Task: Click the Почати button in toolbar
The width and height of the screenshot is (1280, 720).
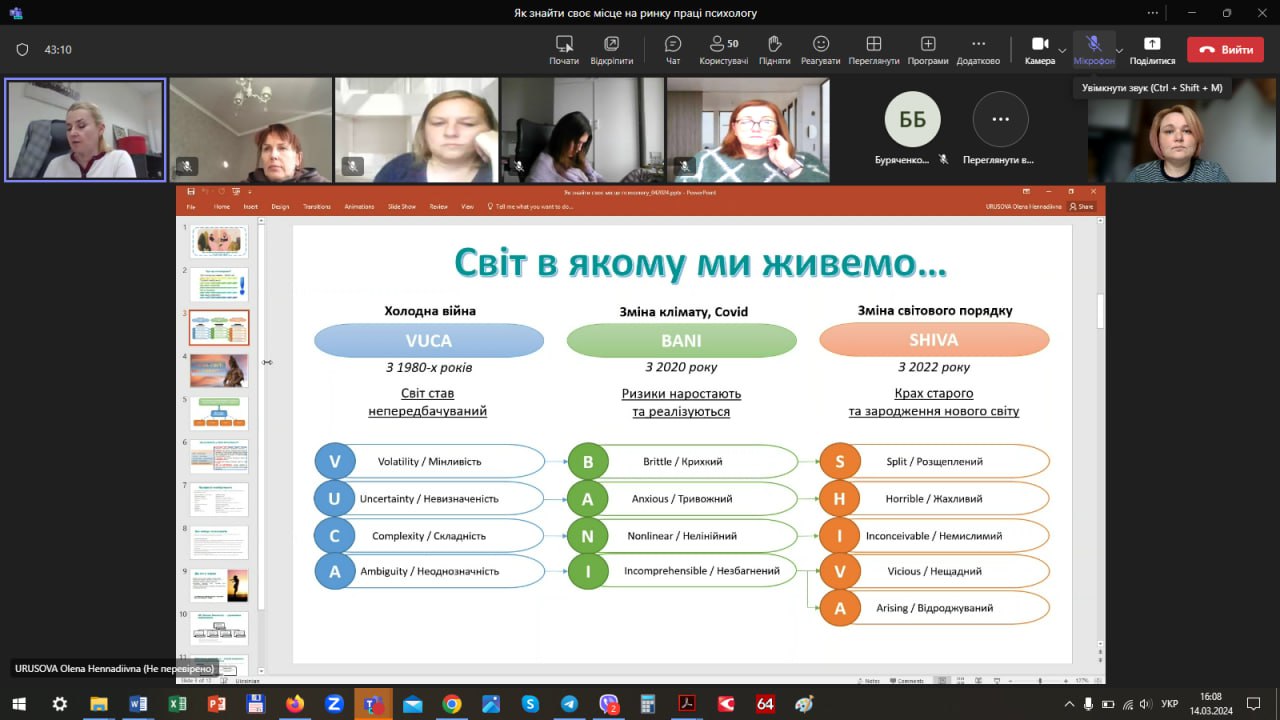Action: [x=564, y=49]
